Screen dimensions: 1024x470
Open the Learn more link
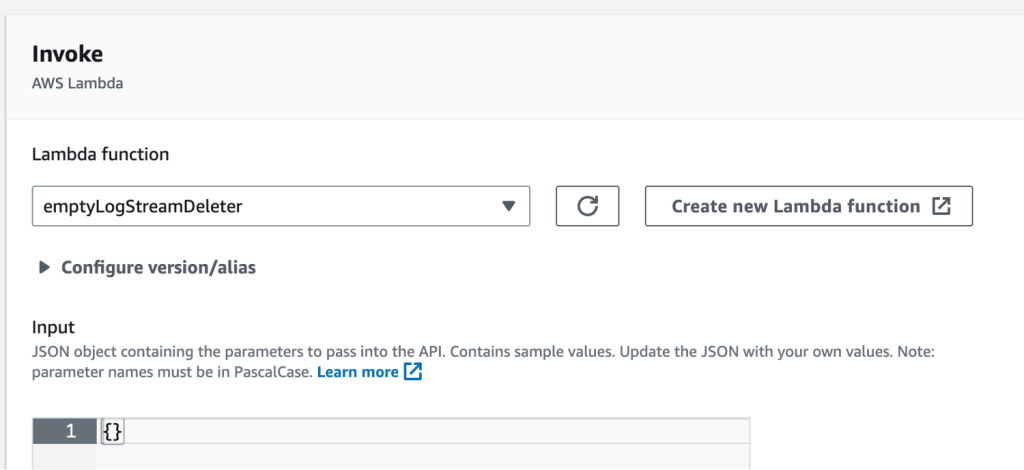[x=357, y=372]
